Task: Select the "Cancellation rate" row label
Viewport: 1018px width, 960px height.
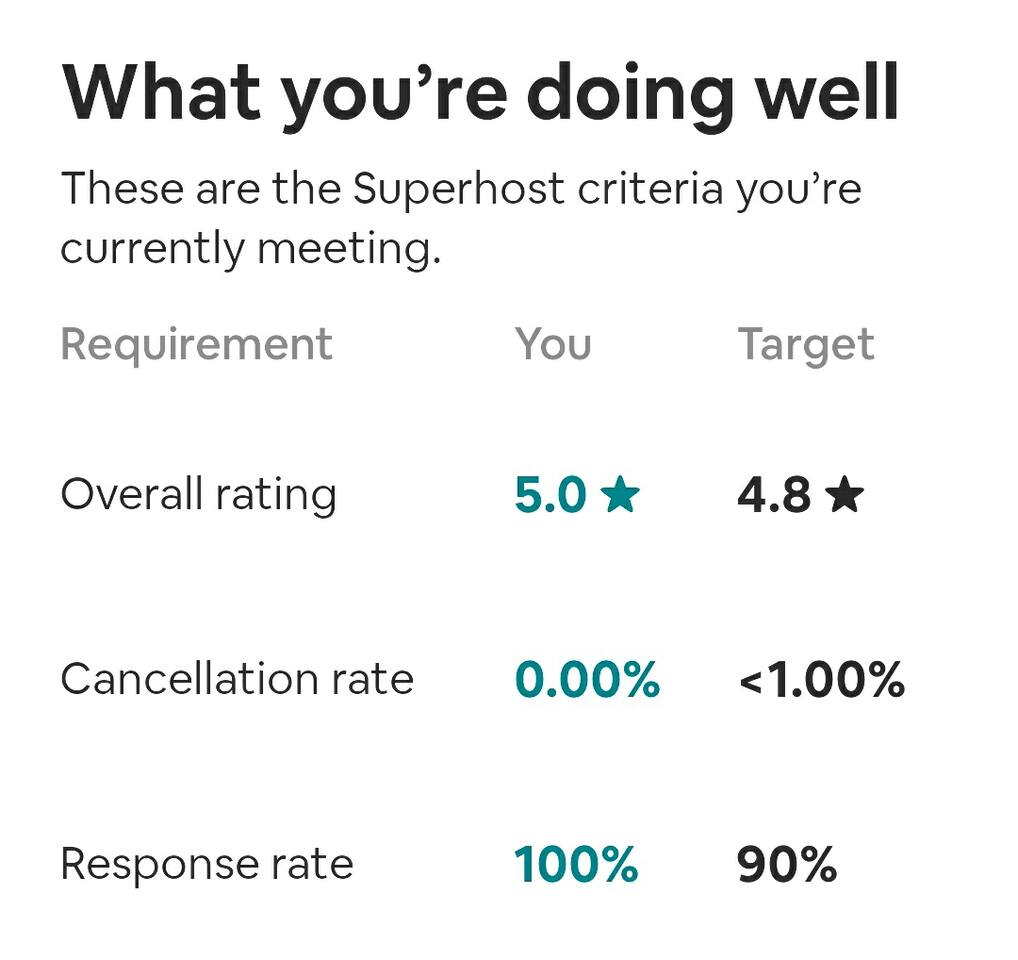Action: coord(237,680)
